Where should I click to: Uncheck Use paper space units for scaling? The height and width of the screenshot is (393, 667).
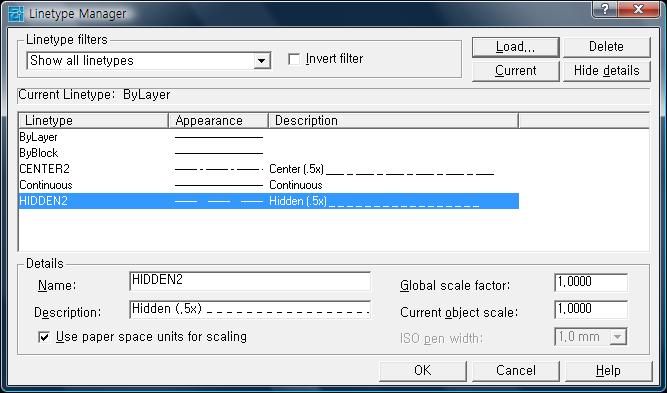pos(44,337)
